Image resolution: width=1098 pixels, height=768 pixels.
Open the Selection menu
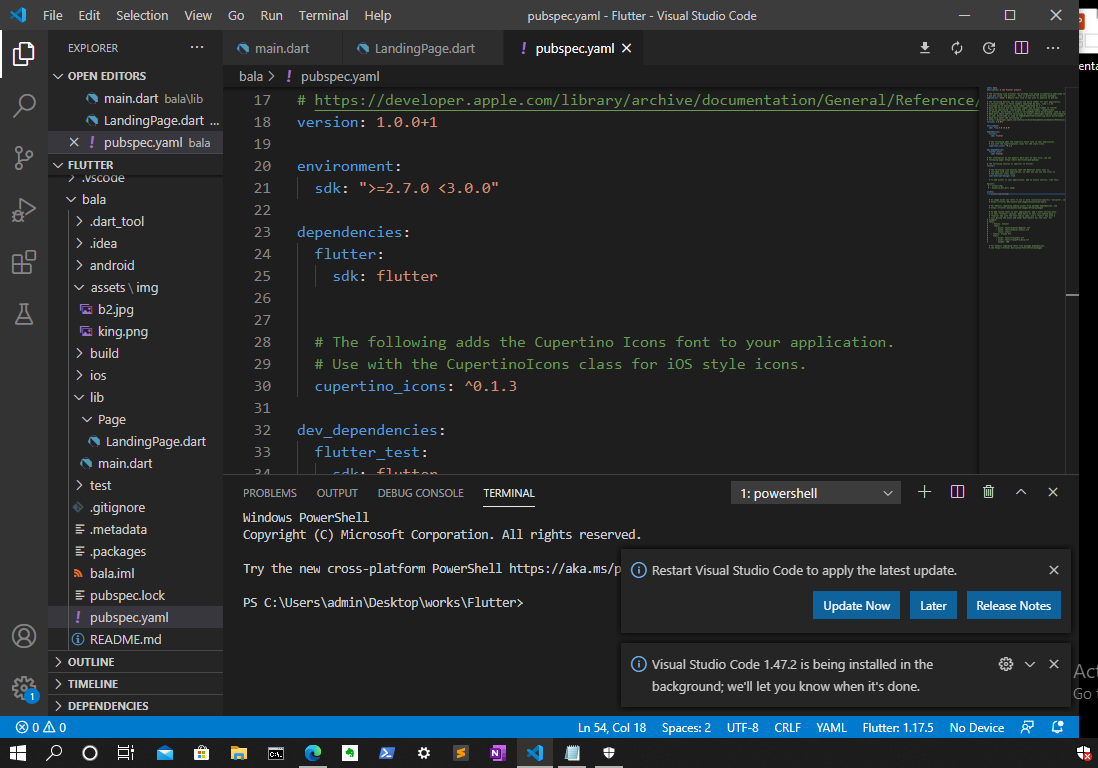pos(141,15)
